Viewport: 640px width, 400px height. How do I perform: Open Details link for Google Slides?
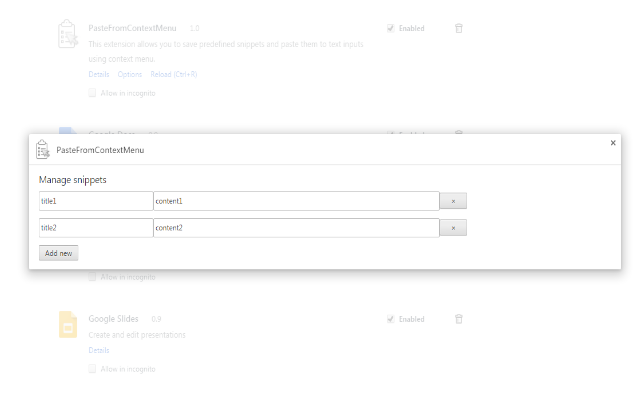[x=99, y=350]
